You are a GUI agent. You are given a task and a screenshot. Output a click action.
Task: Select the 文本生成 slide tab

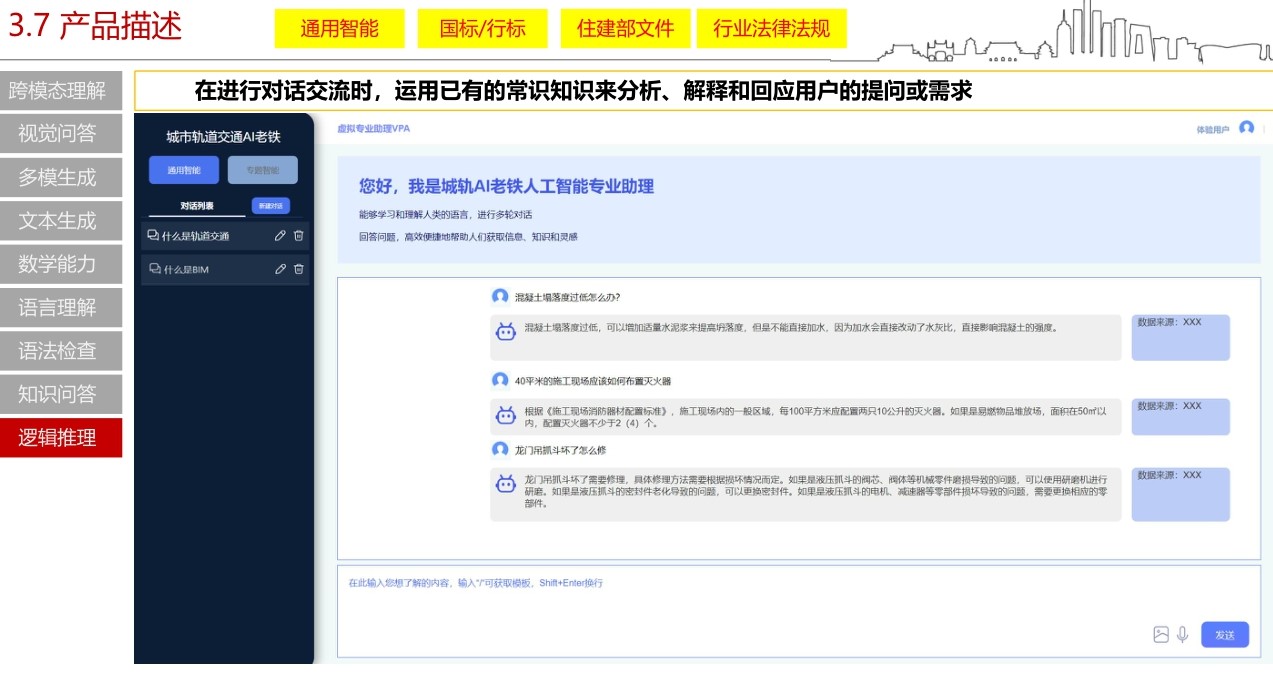click(x=61, y=221)
